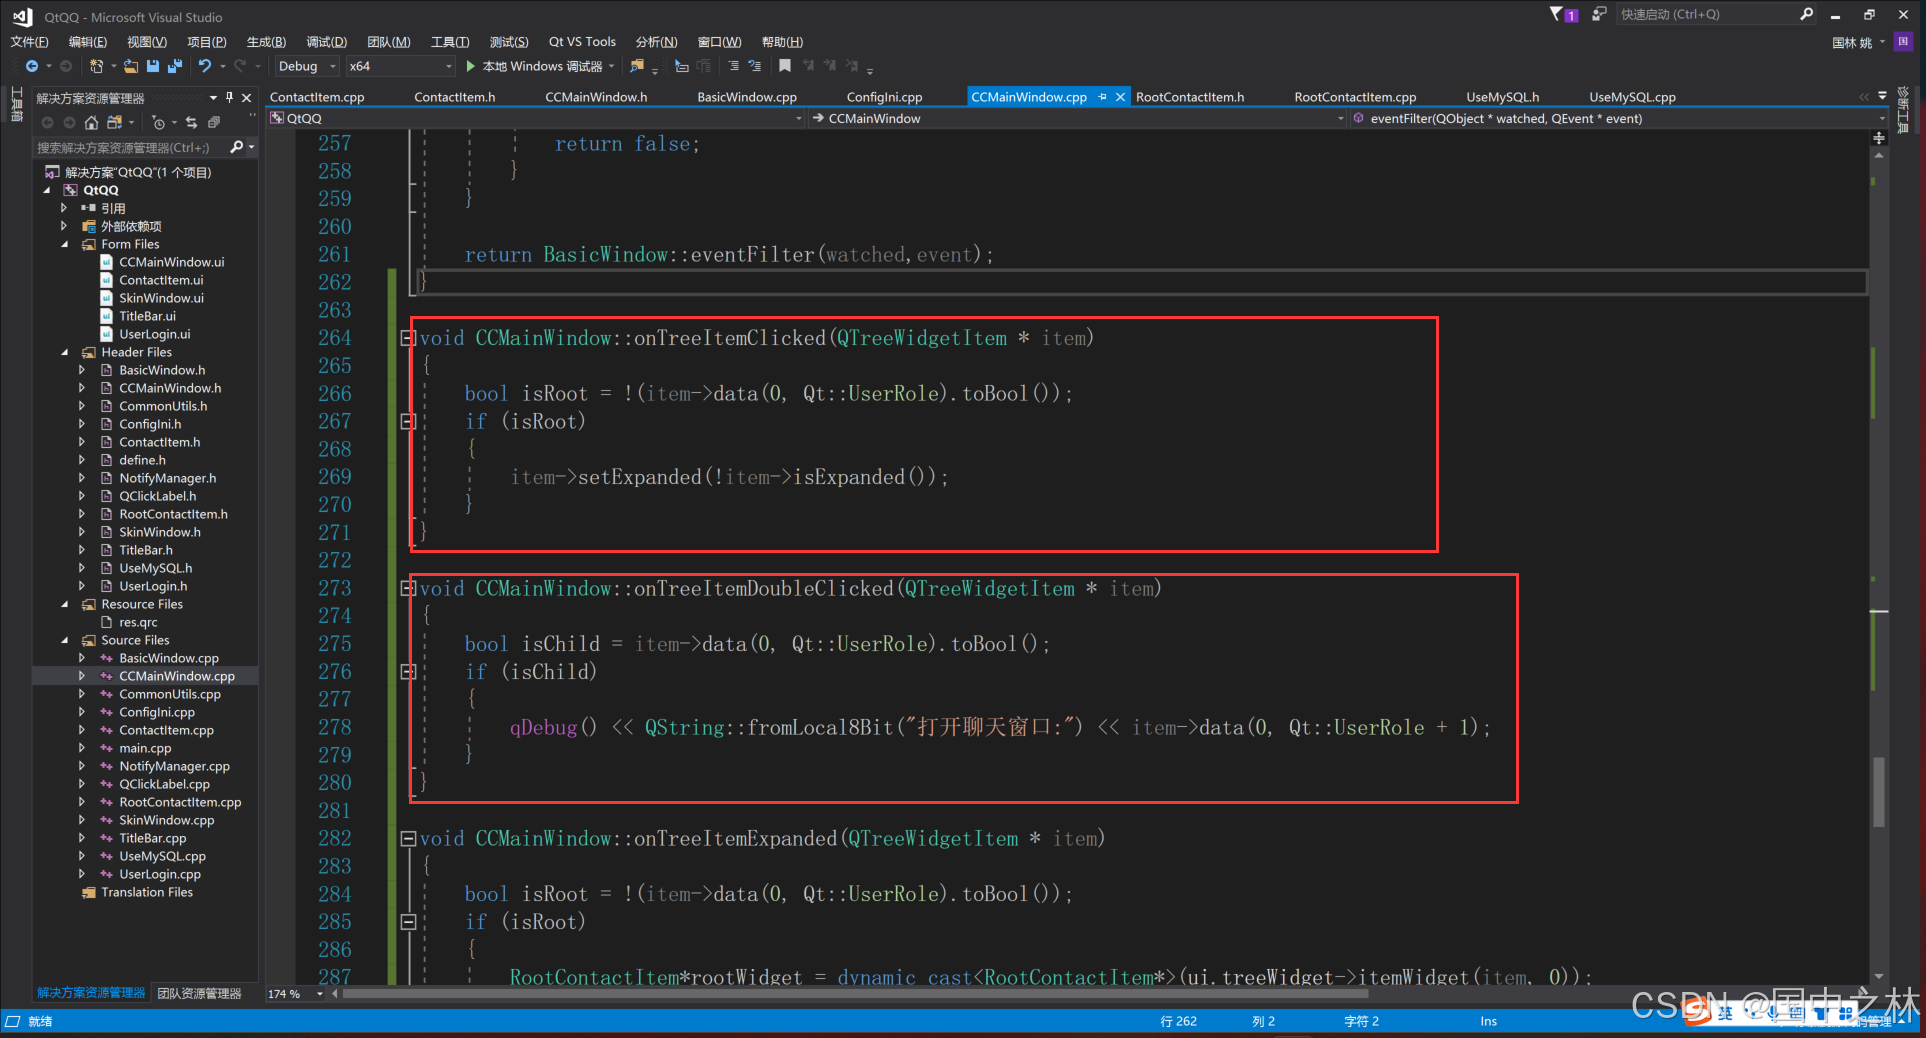Image resolution: width=1926 pixels, height=1038 pixels.
Task: Comment out selected lines using the comment icon
Action: [733, 66]
